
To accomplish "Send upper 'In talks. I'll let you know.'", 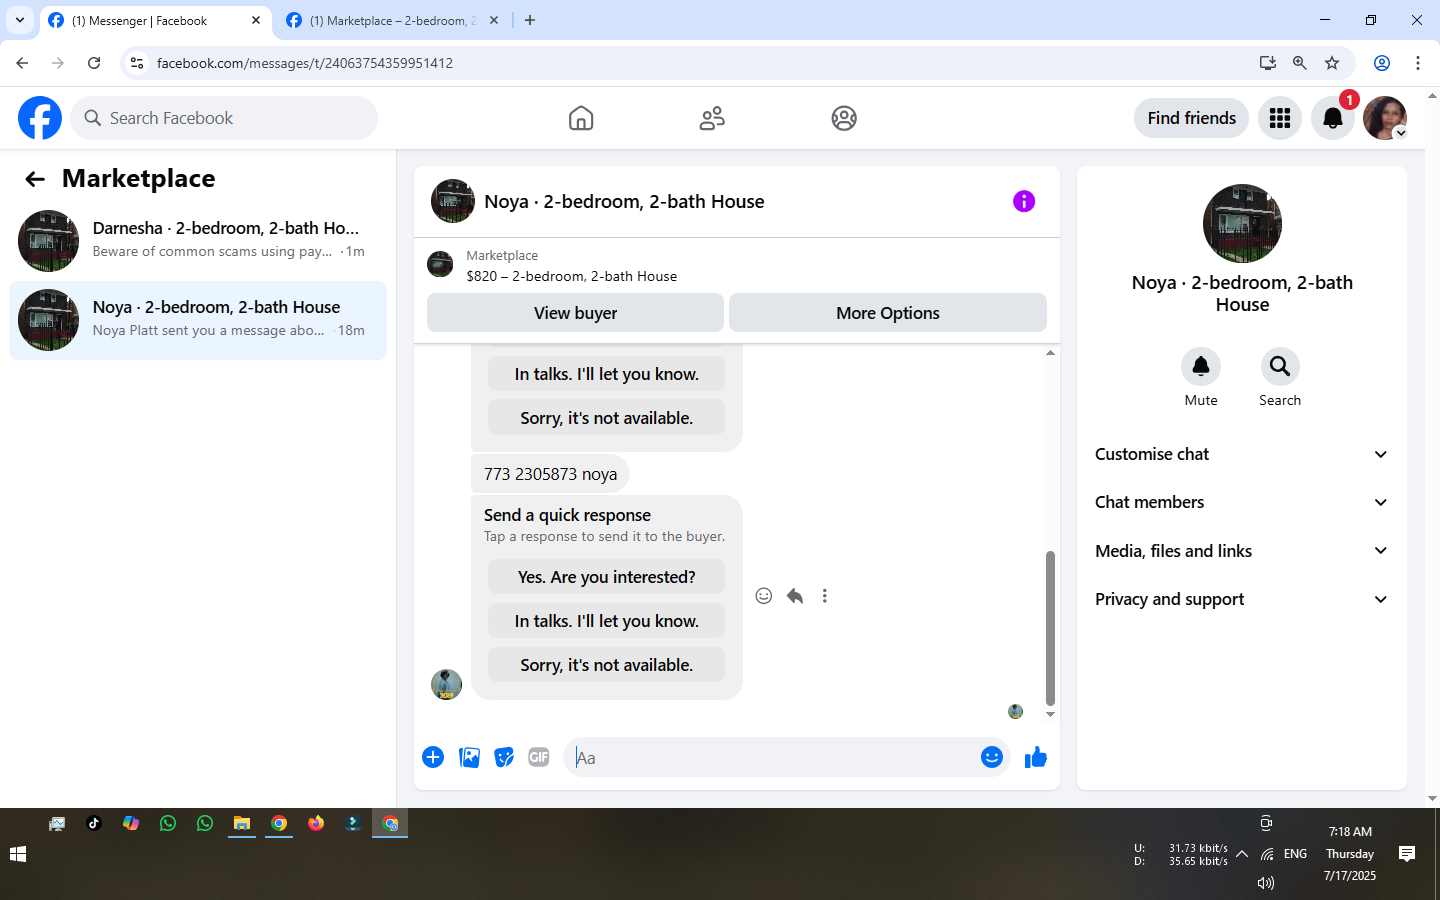I will 606,374.
